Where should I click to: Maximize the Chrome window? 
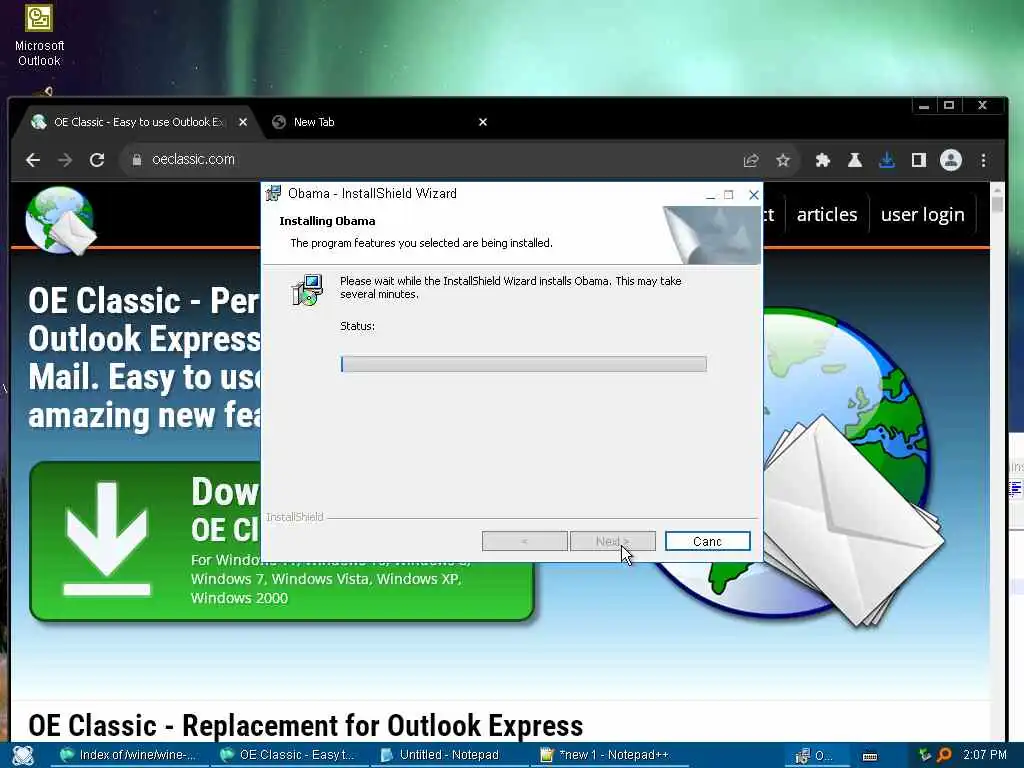(x=949, y=106)
